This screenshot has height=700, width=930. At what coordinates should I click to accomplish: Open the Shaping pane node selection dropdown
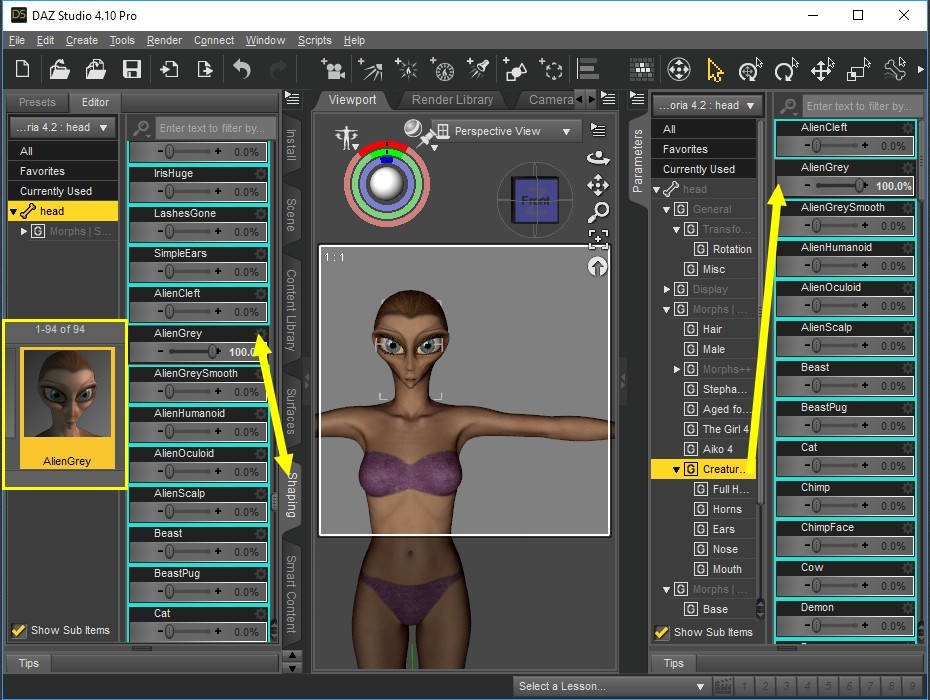[62, 128]
